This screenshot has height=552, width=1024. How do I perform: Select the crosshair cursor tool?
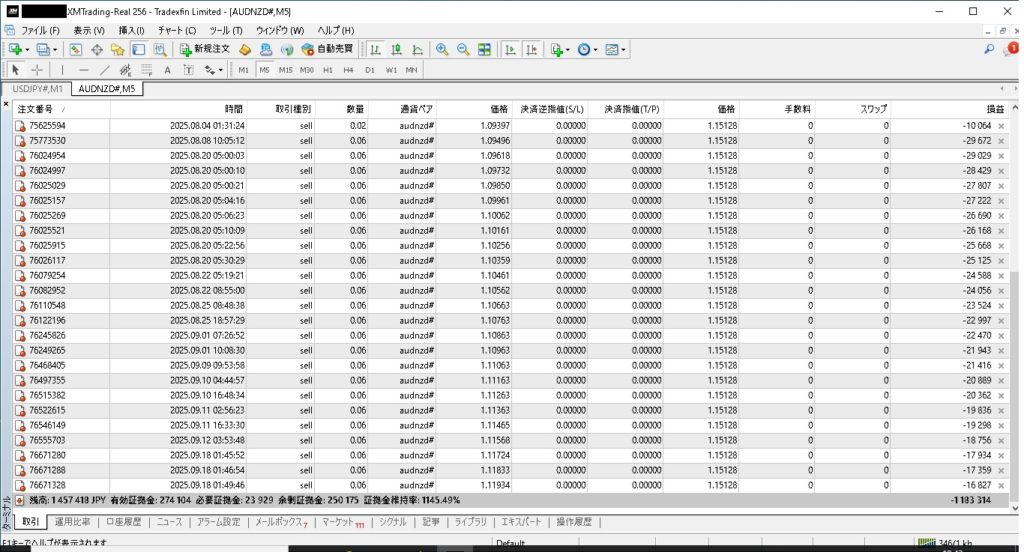coord(37,70)
